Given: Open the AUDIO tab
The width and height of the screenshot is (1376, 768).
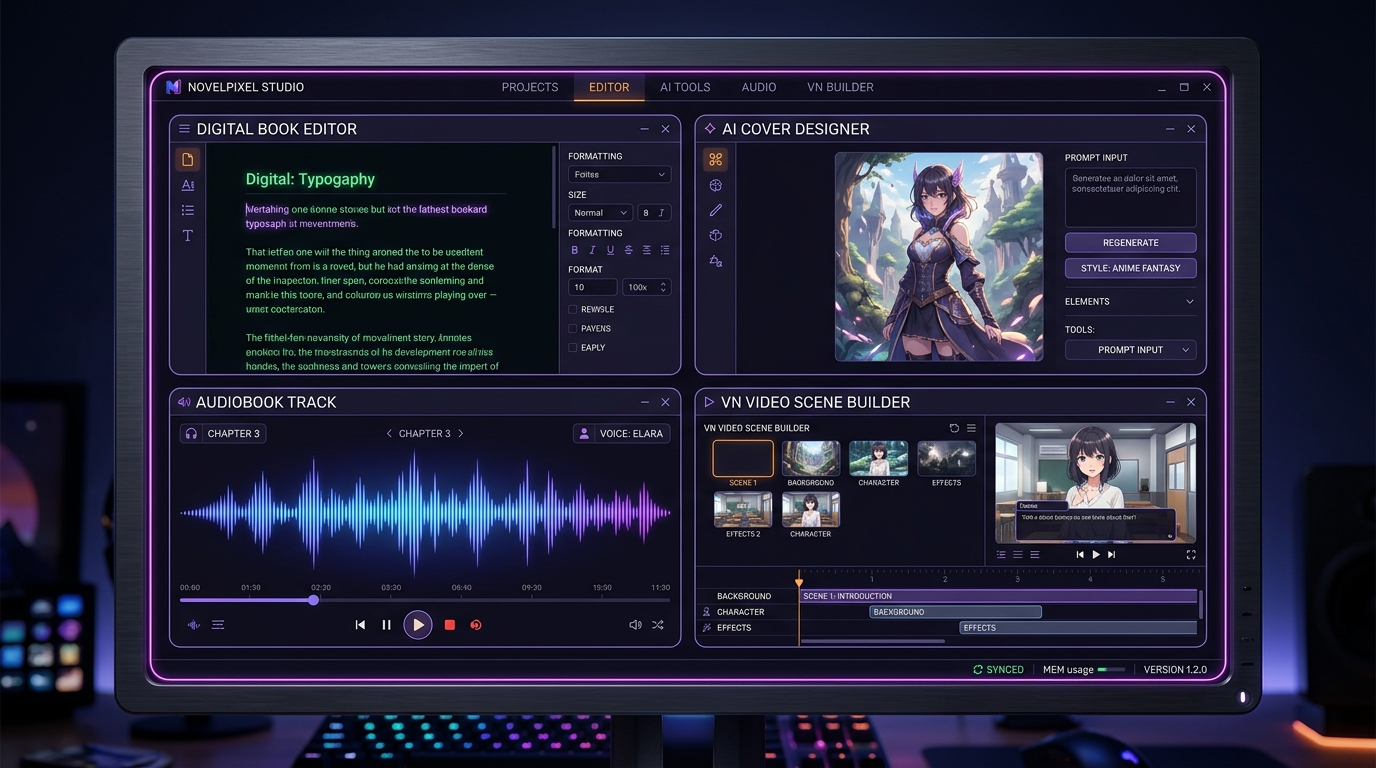Looking at the screenshot, I should pyautogui.click(x=759, y=87).
